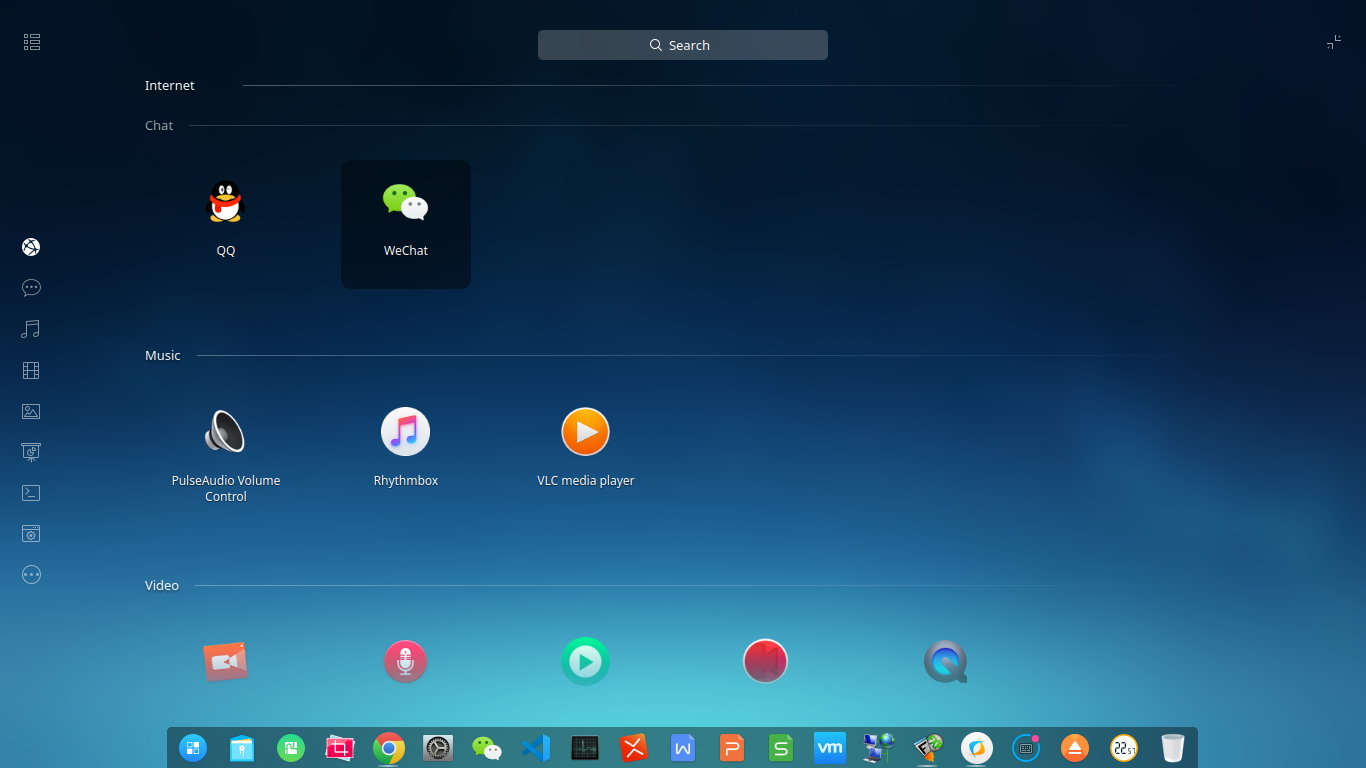Select the Video category heading

[162, 586]
